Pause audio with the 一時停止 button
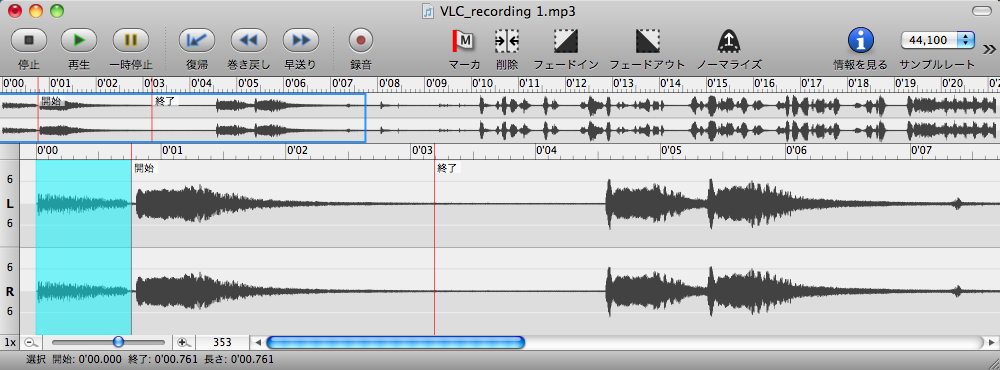This screenshot has height=370, width=1000. pyautogui.click(x=131, y=40)
